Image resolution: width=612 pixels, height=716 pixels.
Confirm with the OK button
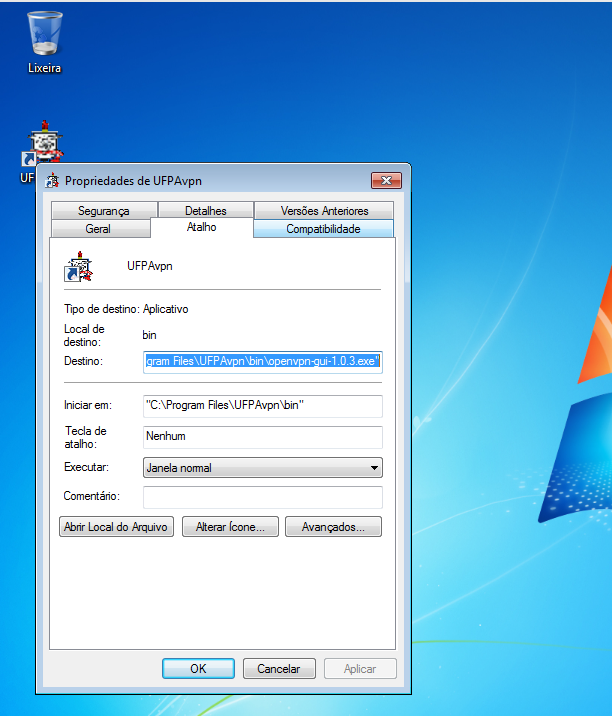click(x=198, y=669)
